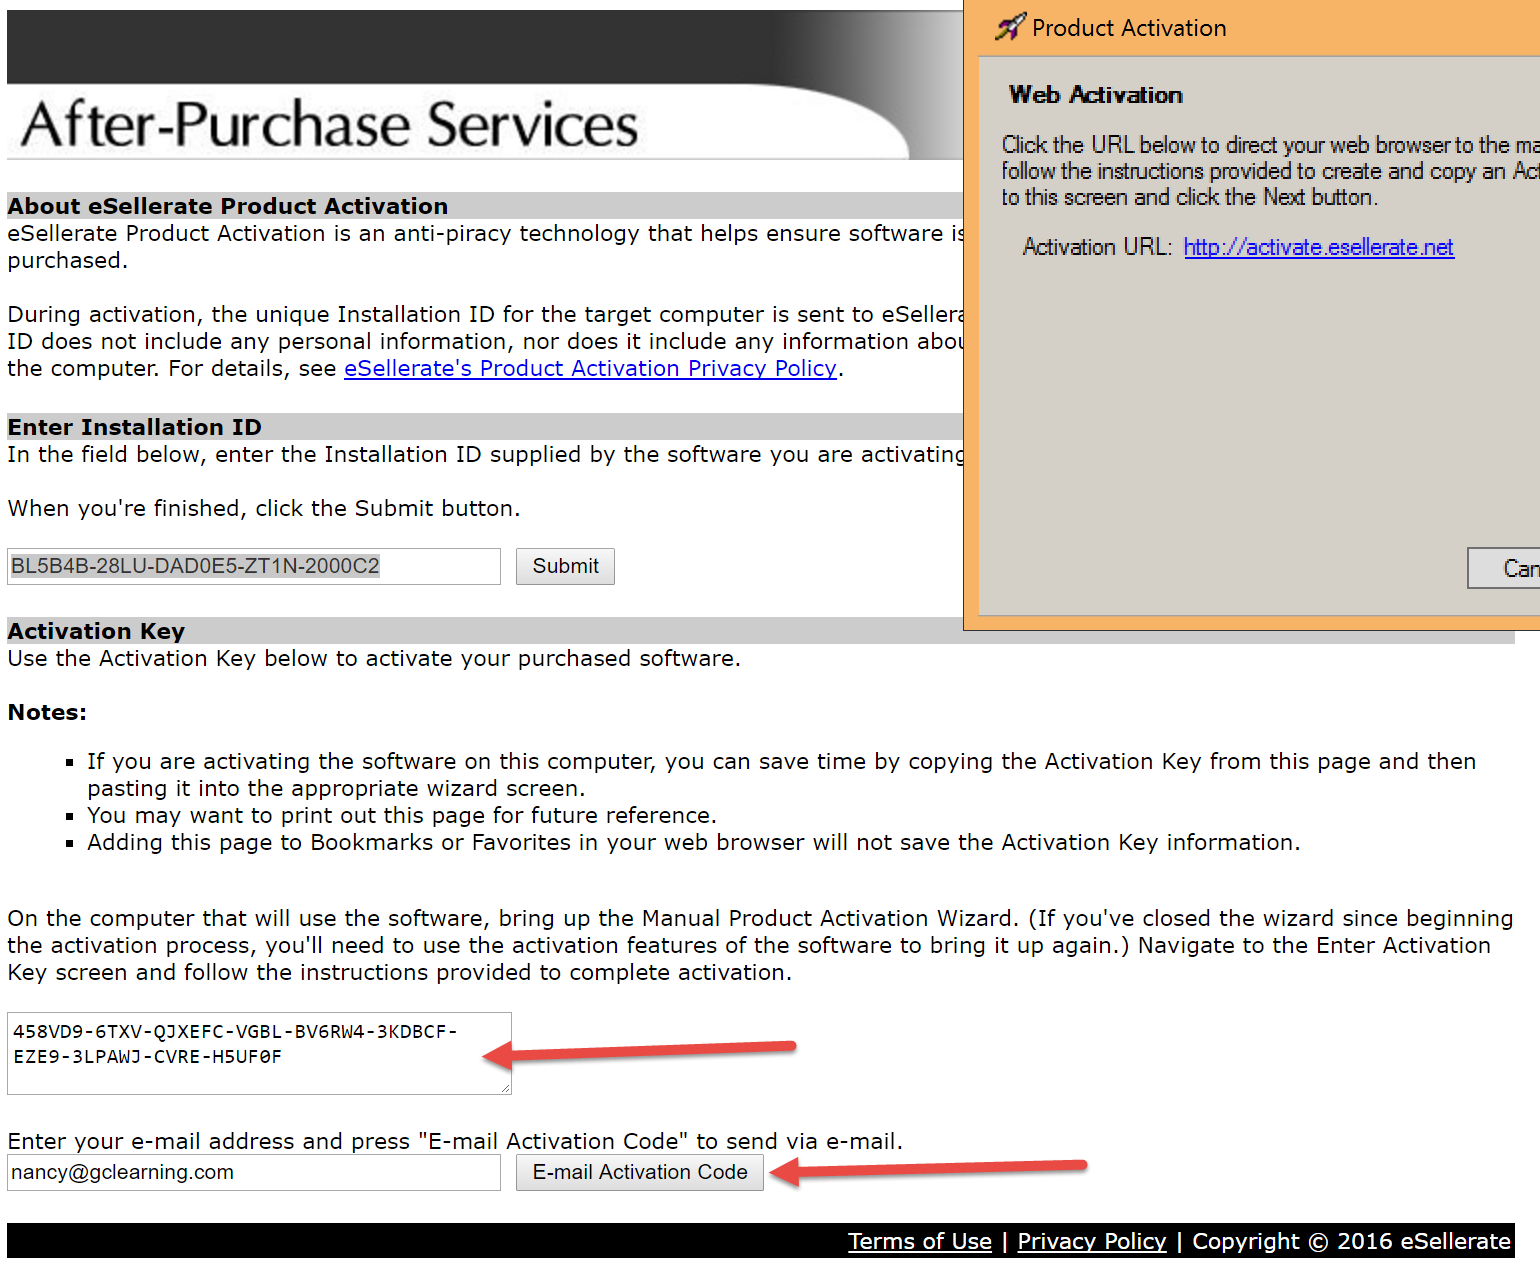Click the After-Purchase Services banner title
Viewport: 1540px width, 1269px height.
330,125
